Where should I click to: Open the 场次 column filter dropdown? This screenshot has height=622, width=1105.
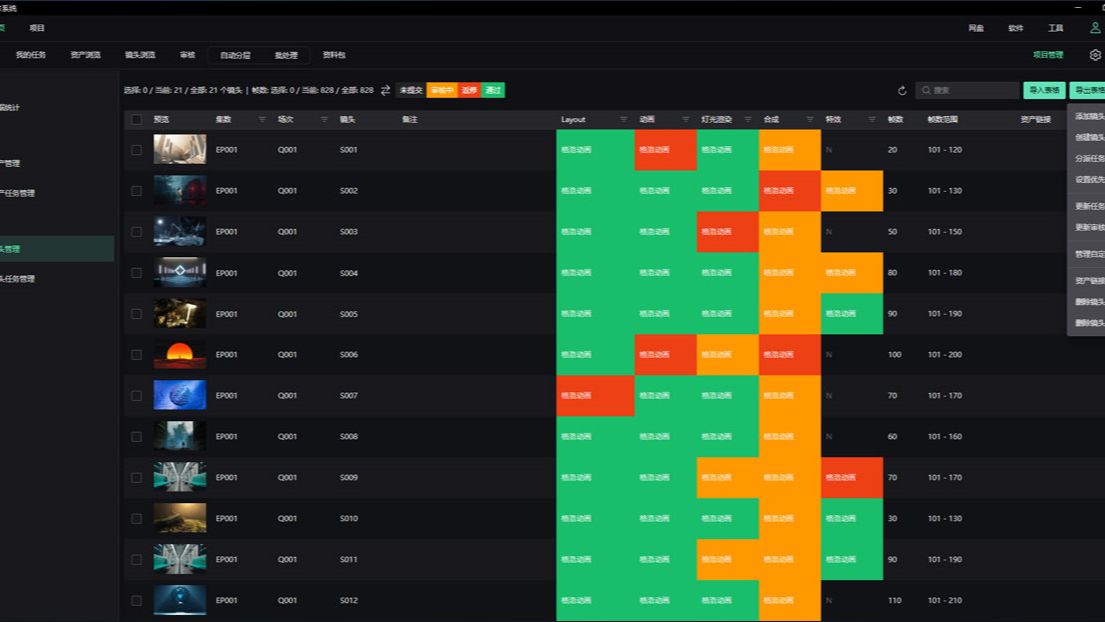click(x=324, y=120)
